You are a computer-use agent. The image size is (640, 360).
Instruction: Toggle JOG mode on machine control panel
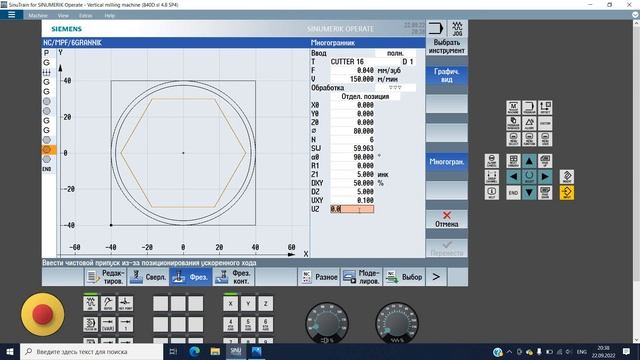coord(91,303)
